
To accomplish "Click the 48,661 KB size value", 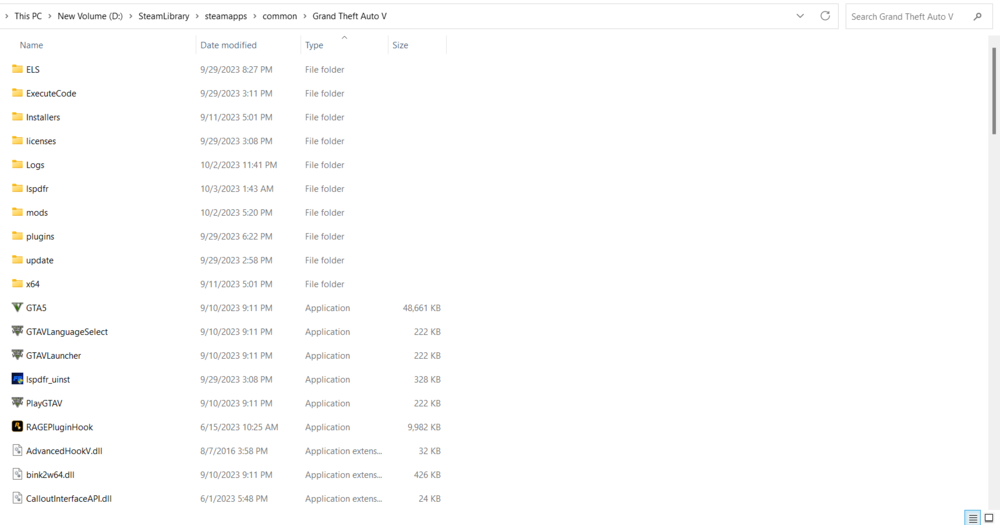I will (422, 307).
